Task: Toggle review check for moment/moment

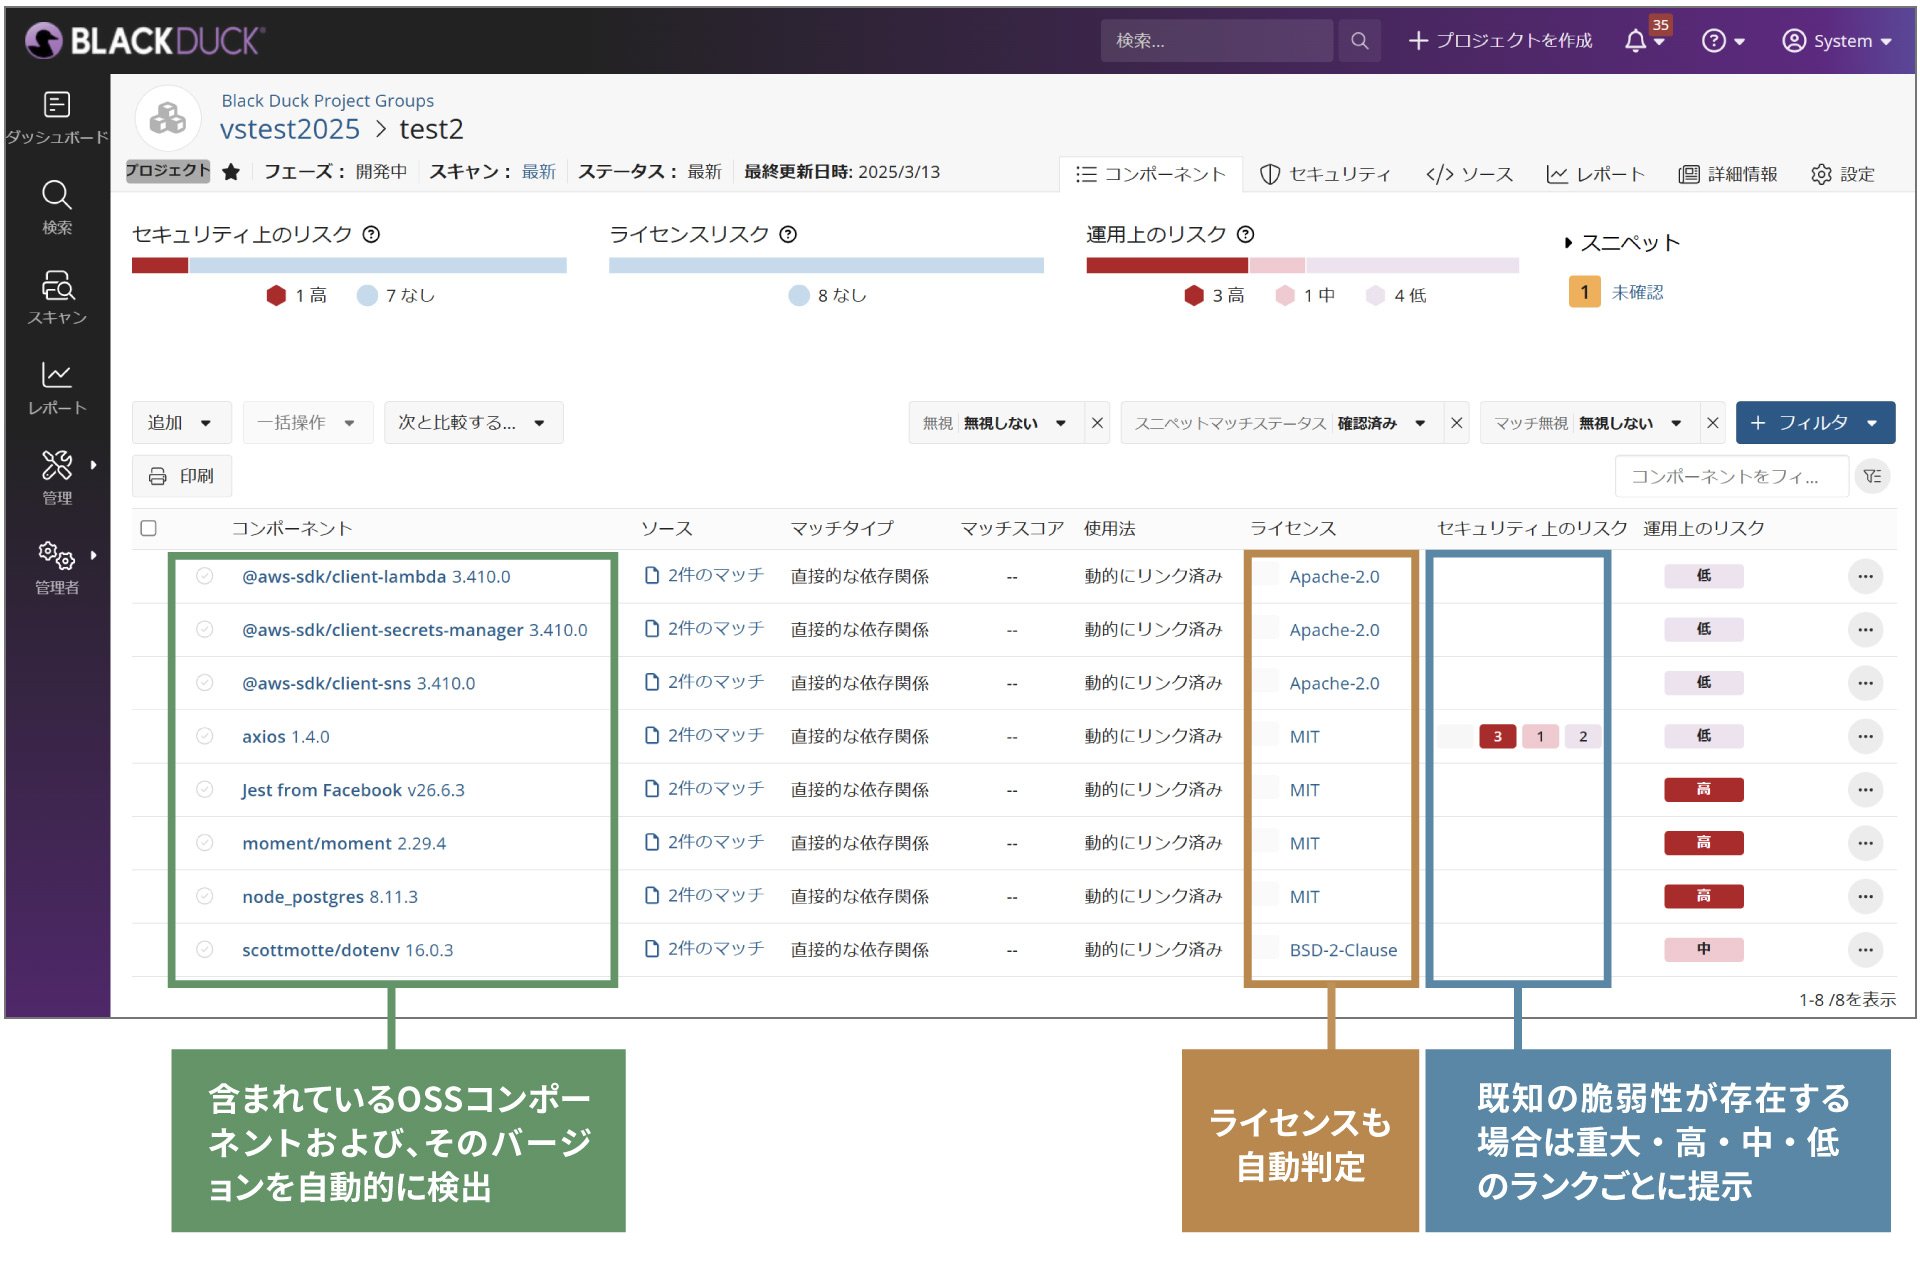Action: click(204, 842)
